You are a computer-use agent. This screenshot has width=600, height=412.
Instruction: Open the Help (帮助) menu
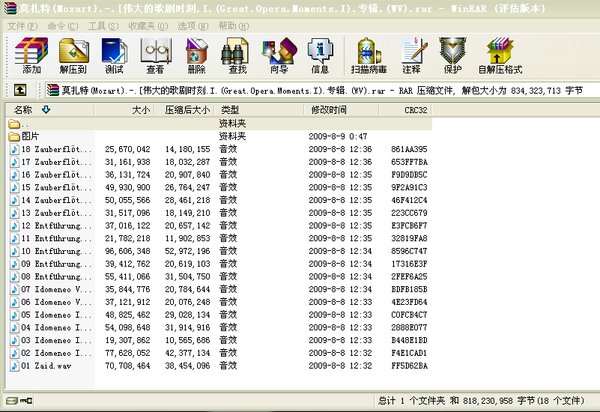(x=233, y=26)
